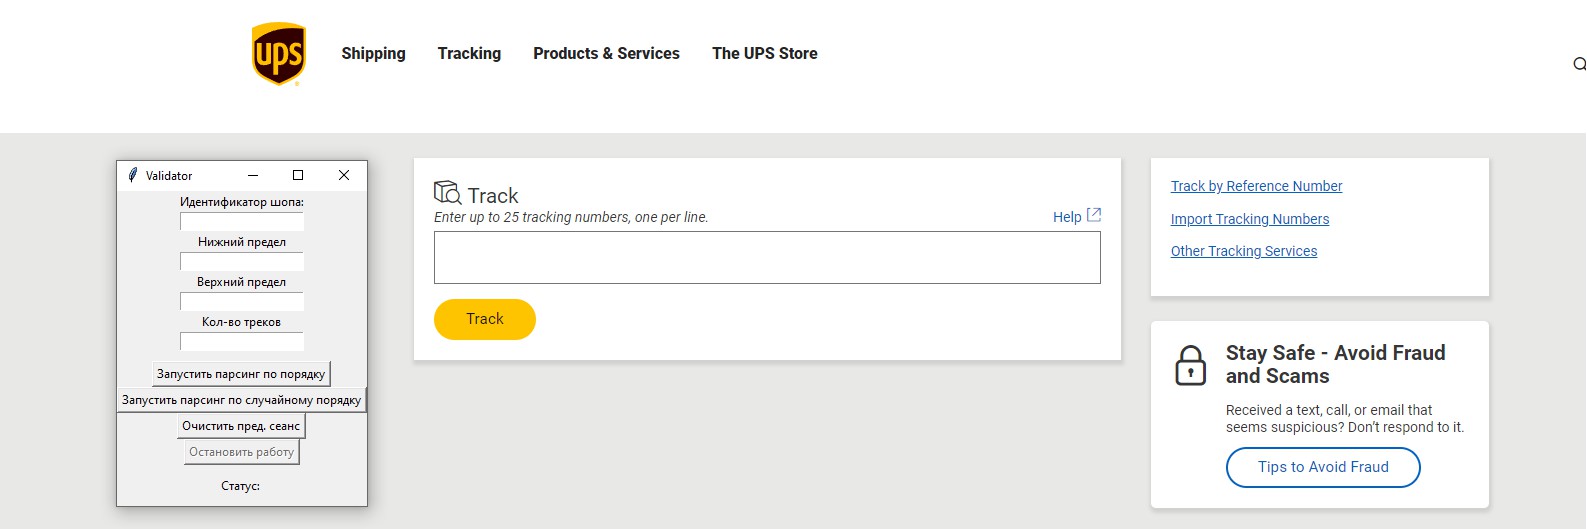Click the yellow Track button
Screen dimensions: 1587x529
pyautogui.click(x=485, y=319)
